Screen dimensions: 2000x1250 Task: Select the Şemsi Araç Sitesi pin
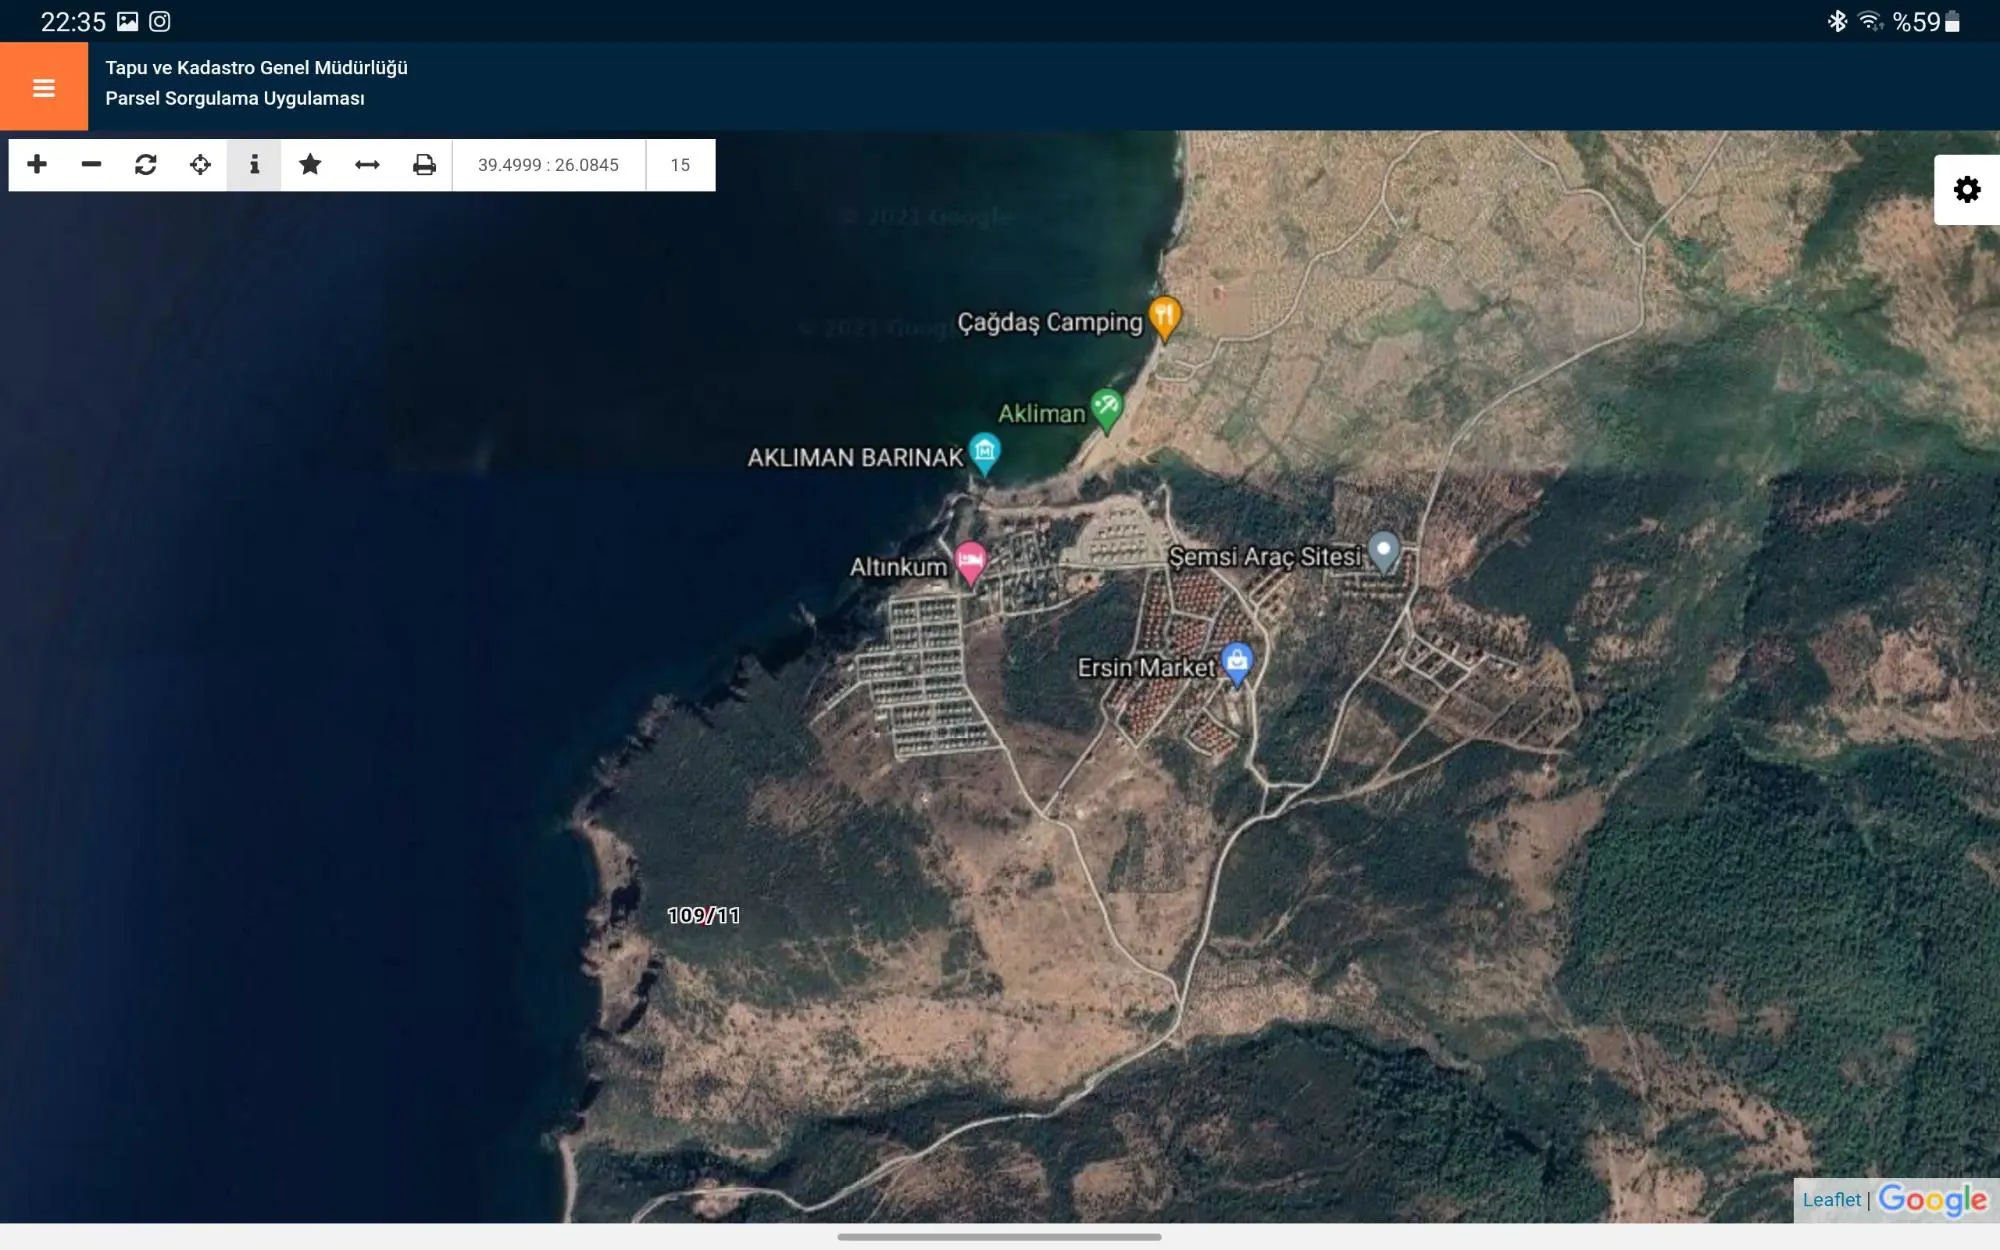(x=1384, y=551)
